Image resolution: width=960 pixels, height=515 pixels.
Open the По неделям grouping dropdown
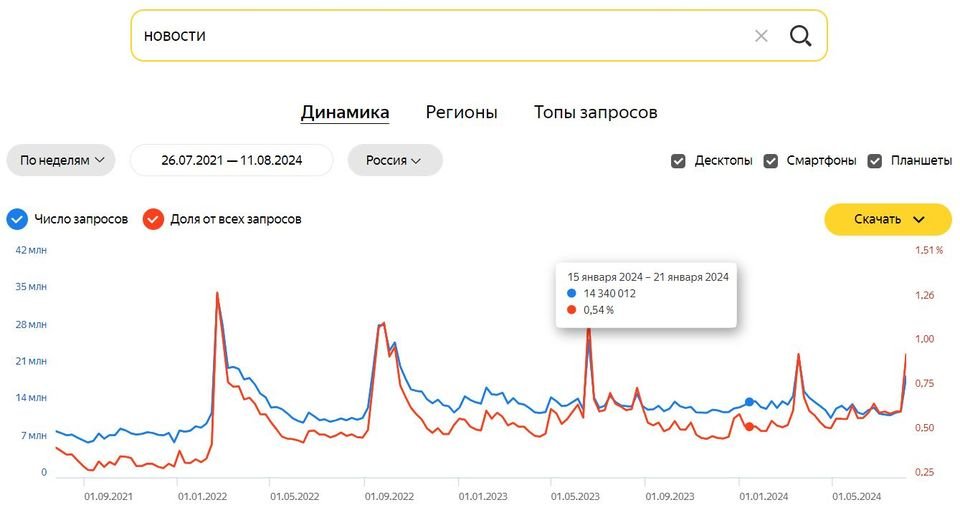61,160
